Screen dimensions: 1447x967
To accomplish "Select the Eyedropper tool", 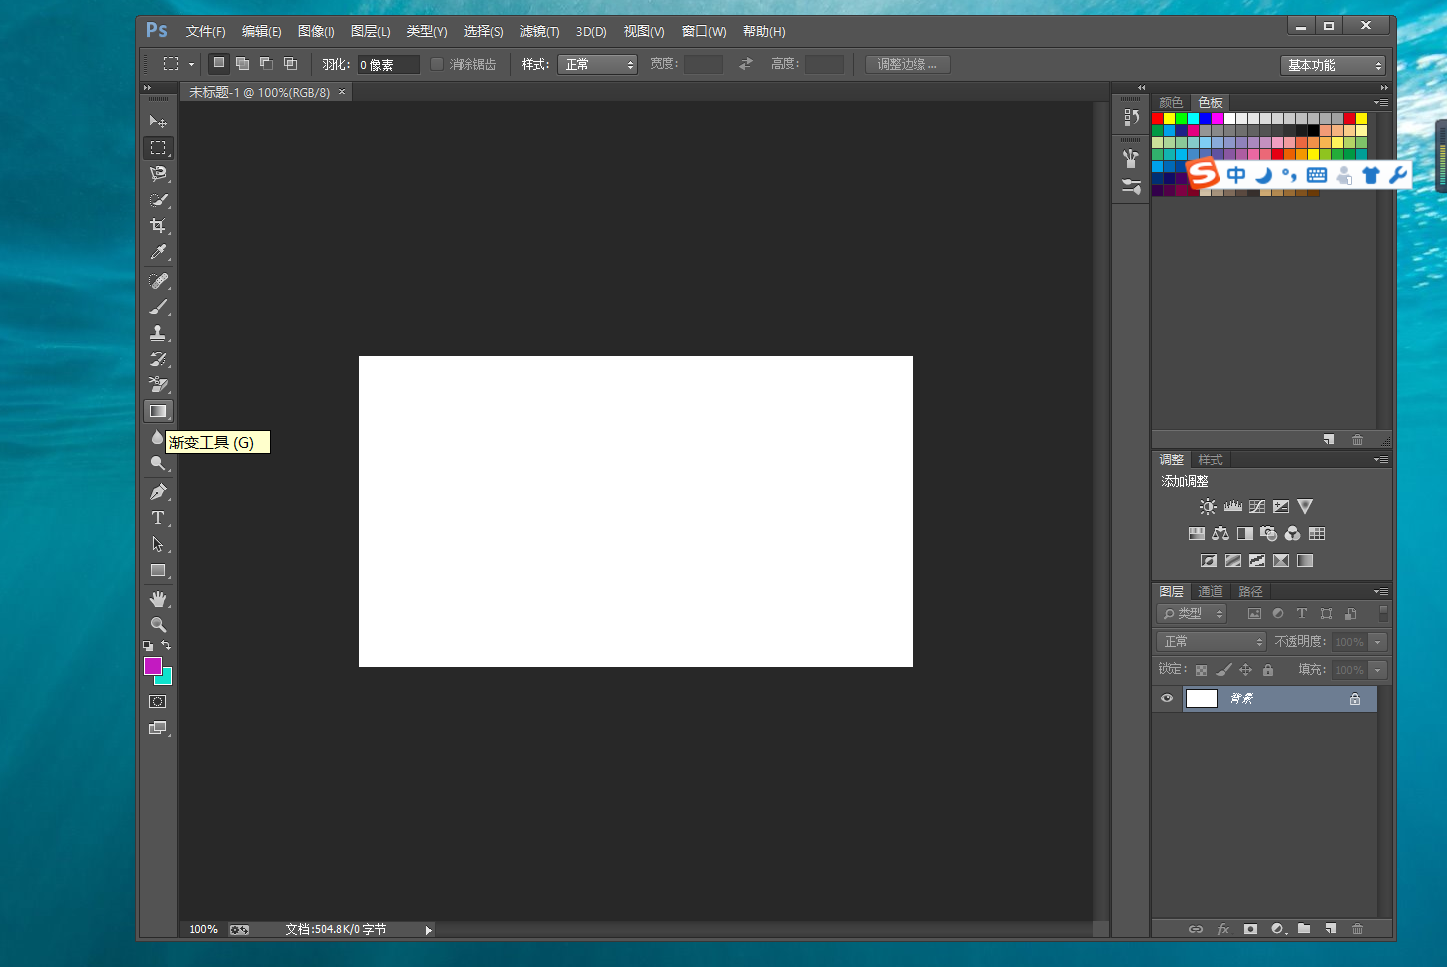I will click(158, 252).
